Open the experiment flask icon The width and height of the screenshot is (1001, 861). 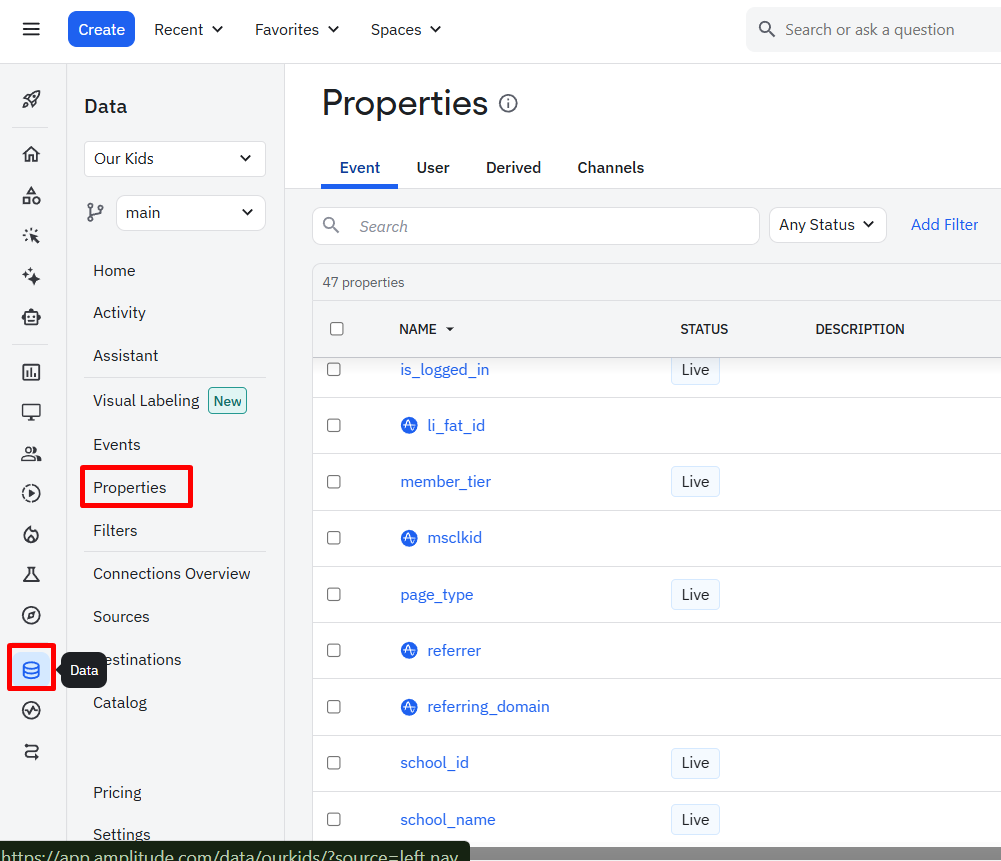[31, 574]
